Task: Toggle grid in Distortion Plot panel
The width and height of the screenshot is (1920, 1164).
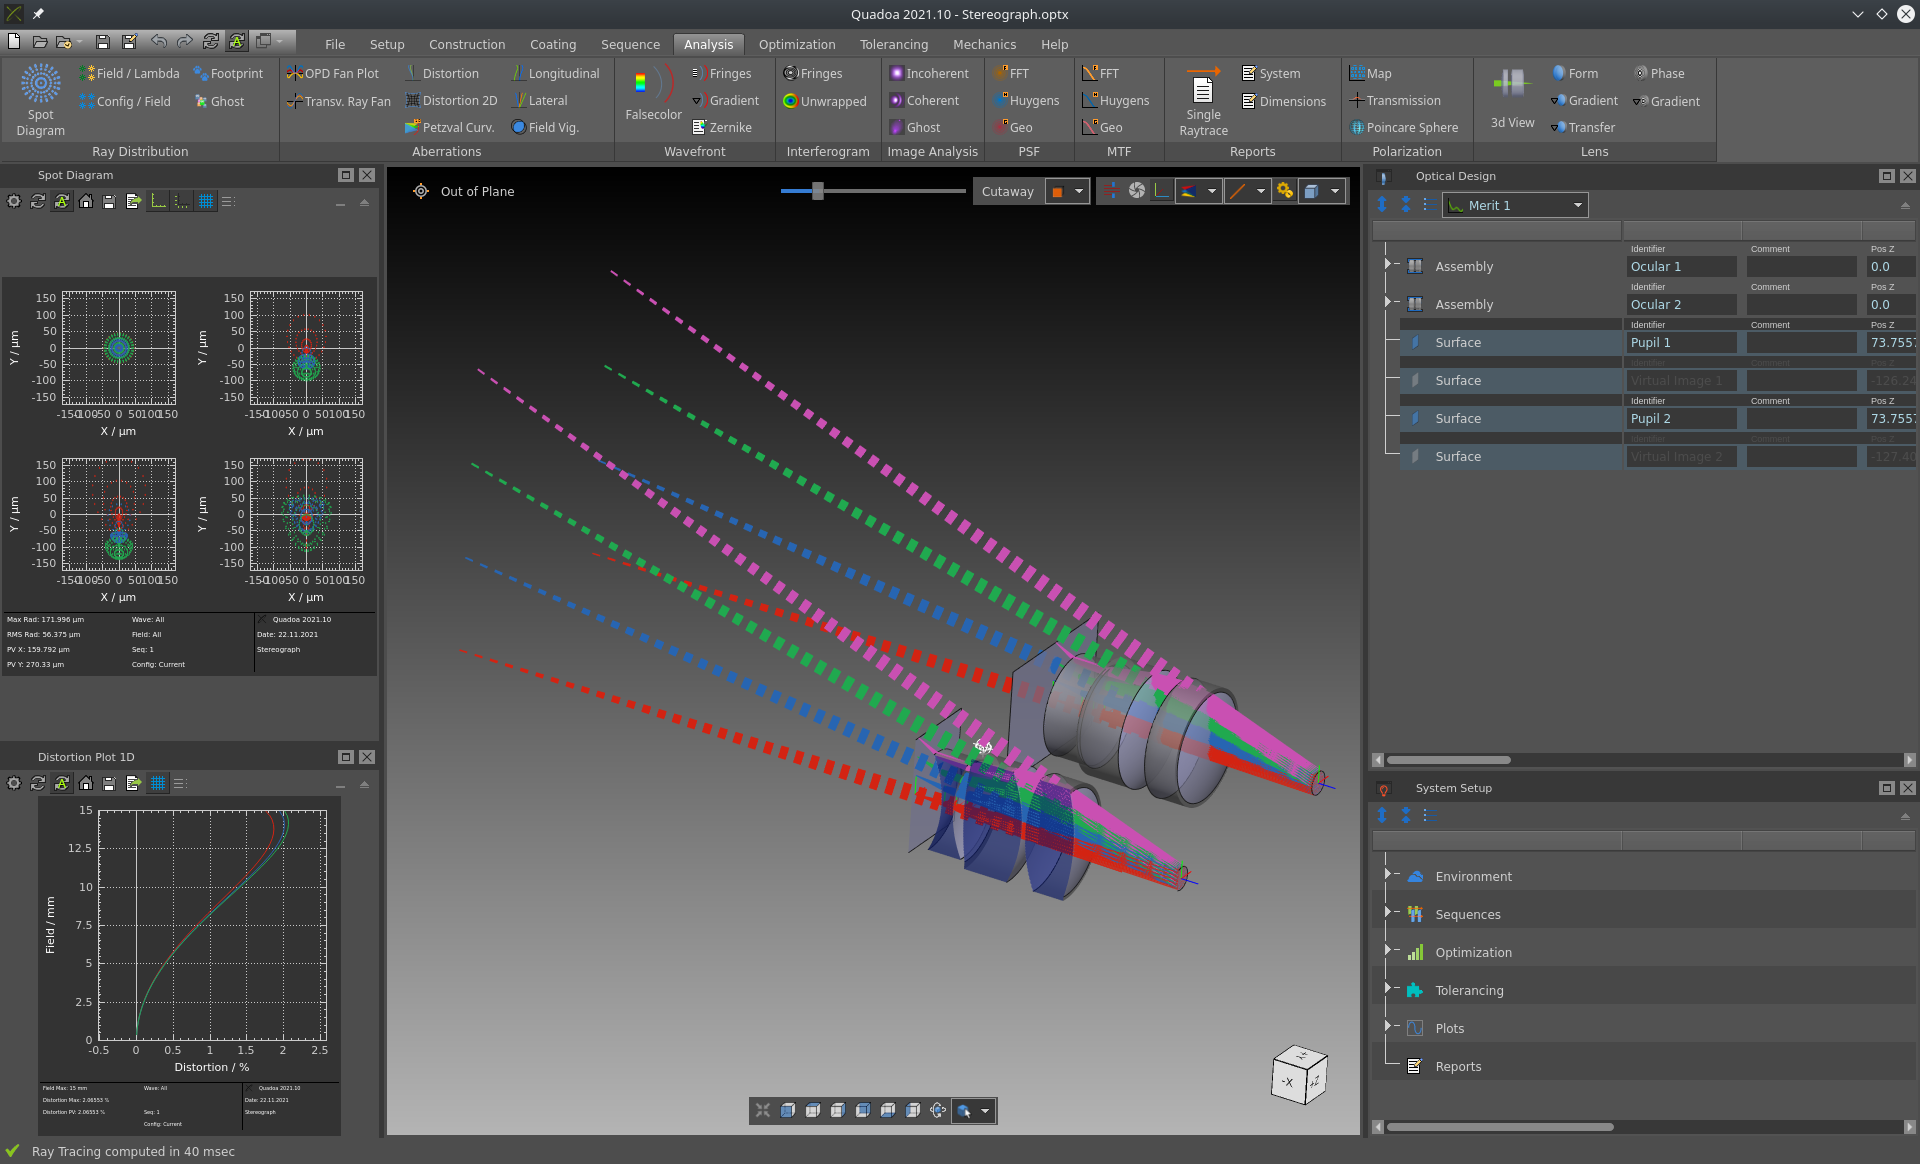Action: click(158, 783)
